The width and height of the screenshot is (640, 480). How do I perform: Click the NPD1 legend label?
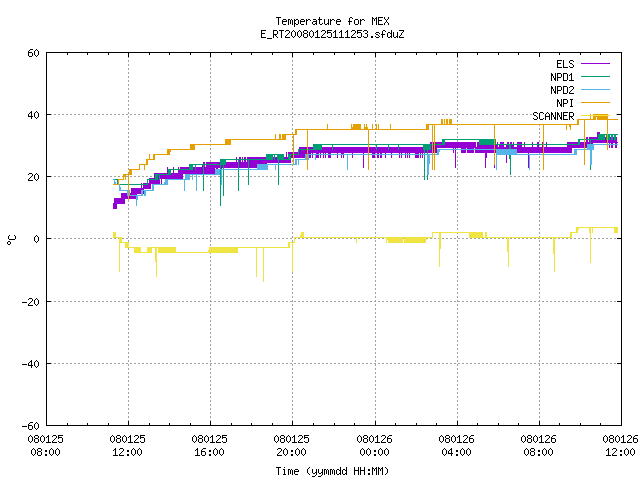562,77
